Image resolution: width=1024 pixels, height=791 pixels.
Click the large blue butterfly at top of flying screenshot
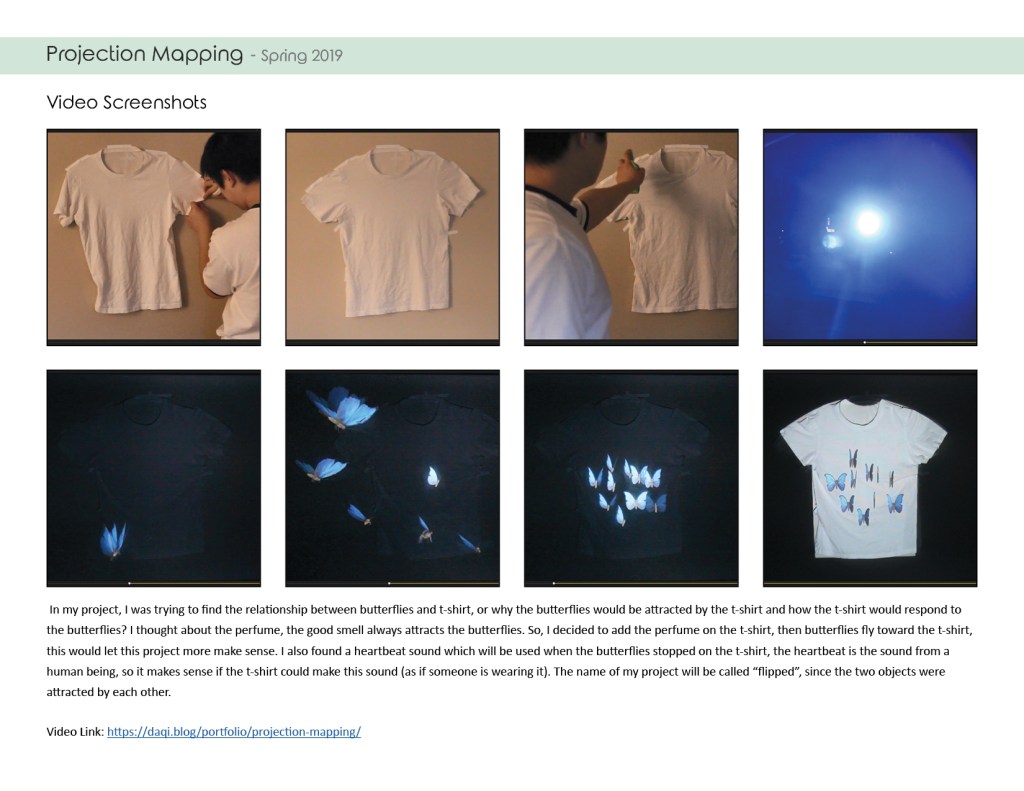343,407
